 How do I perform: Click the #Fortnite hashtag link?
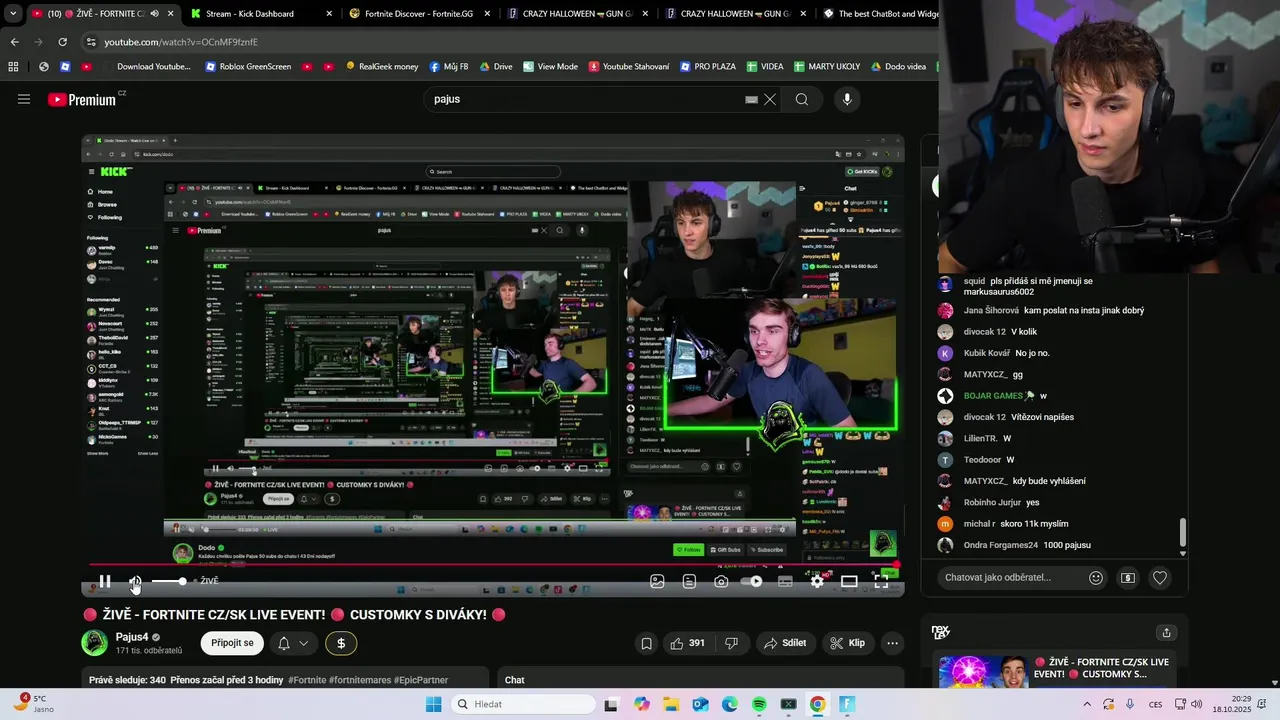click(x=307, y=680)
